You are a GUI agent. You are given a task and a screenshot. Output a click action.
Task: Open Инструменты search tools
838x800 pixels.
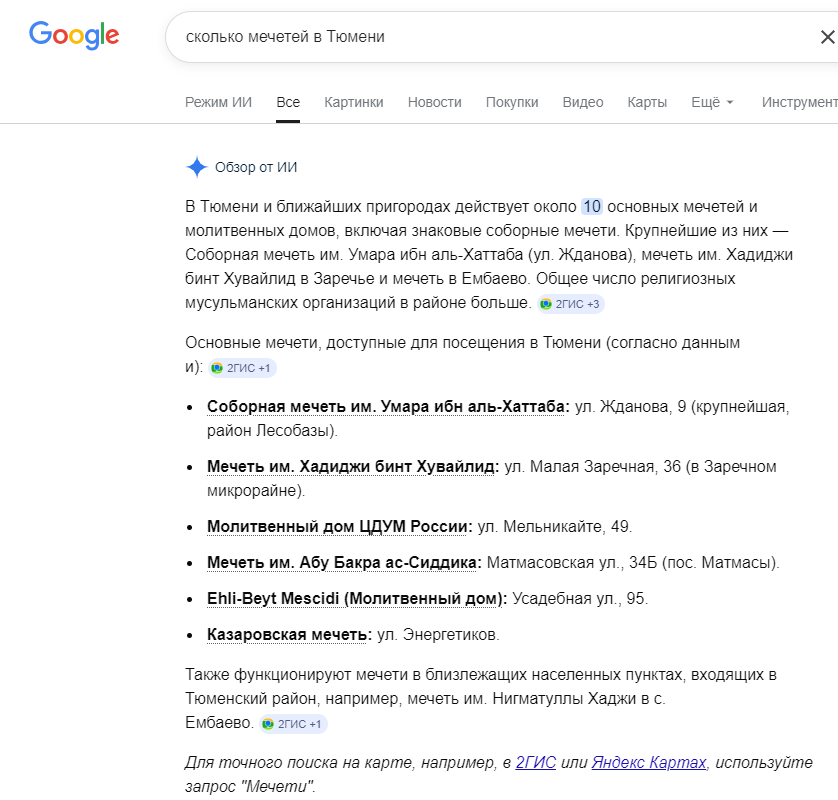(x=800, y=102)
